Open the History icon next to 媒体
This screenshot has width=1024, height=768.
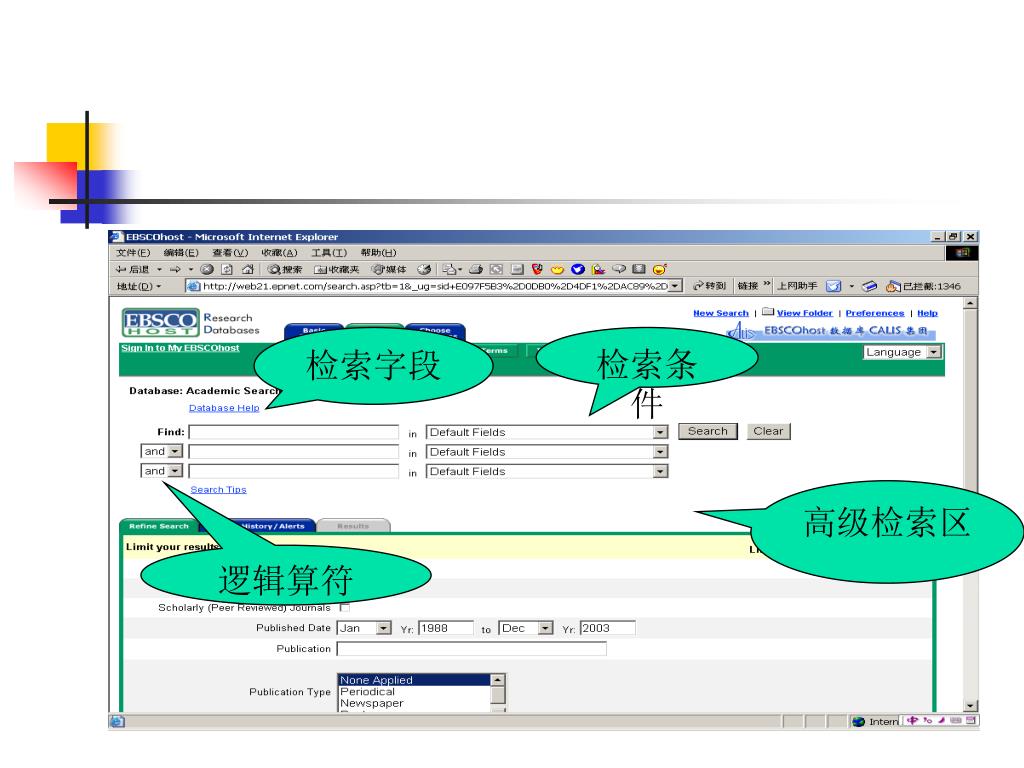click(424, 269)
